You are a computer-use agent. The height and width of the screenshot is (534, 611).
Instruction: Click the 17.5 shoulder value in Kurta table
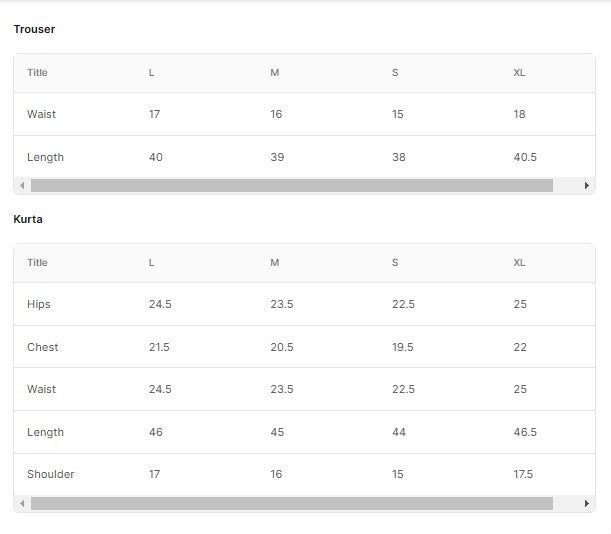[x=523, y=474]
